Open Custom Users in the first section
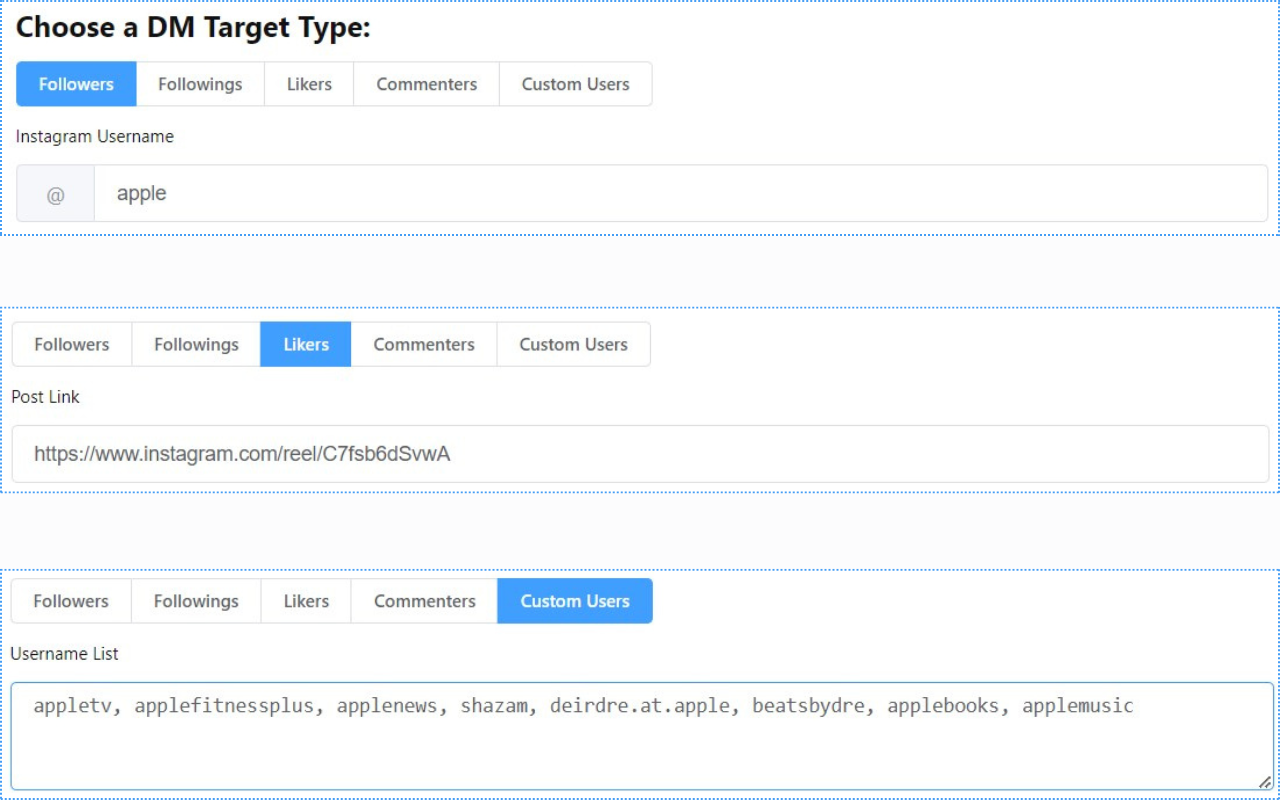This screenshot has height=800, width=1280. pyautogui.click(x=575, y=84)
